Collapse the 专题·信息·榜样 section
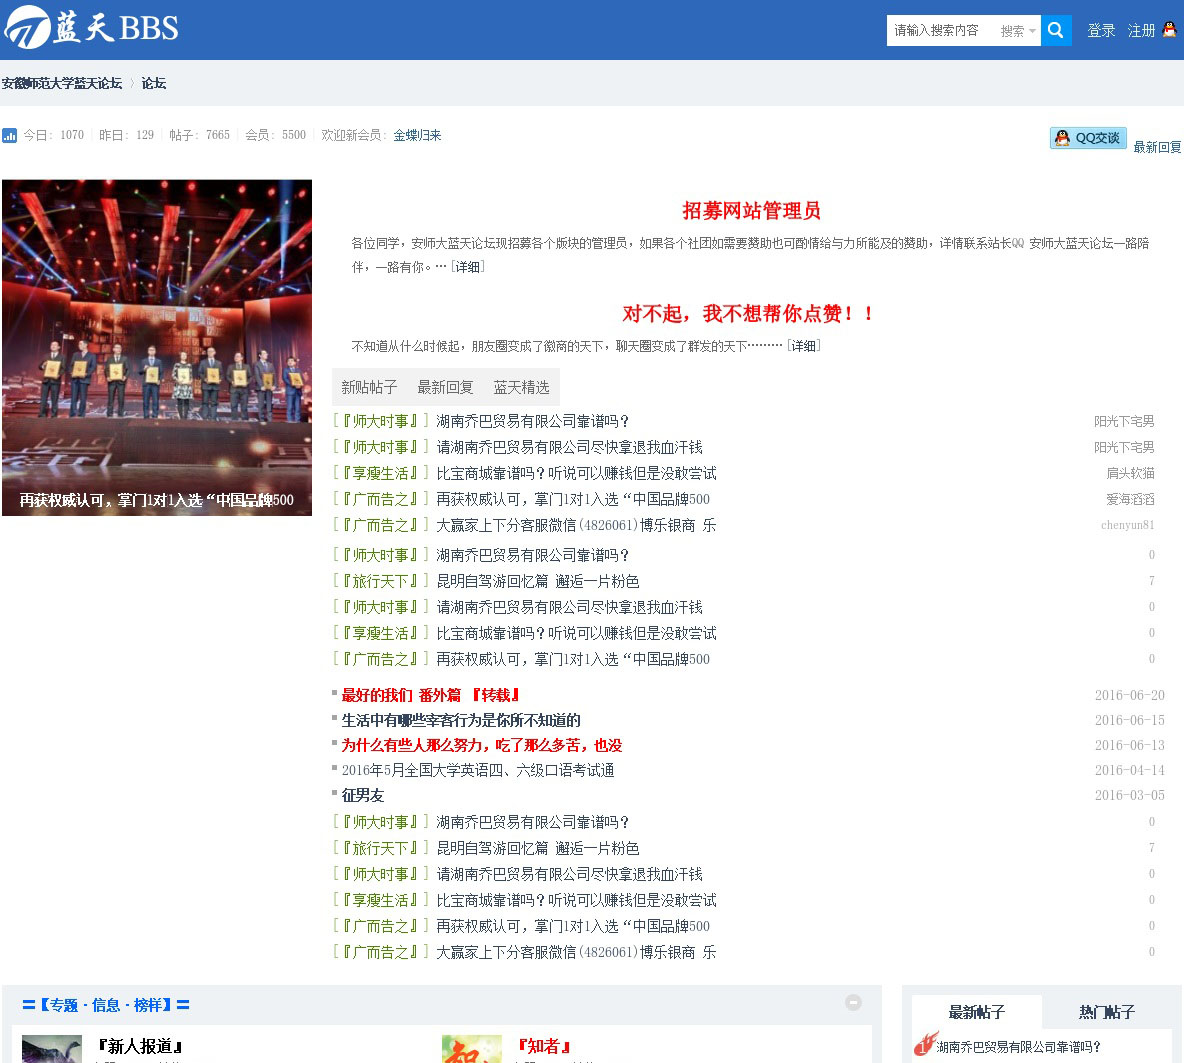The height and width of the screenshot is (1063, 1200). (853, 1002)
